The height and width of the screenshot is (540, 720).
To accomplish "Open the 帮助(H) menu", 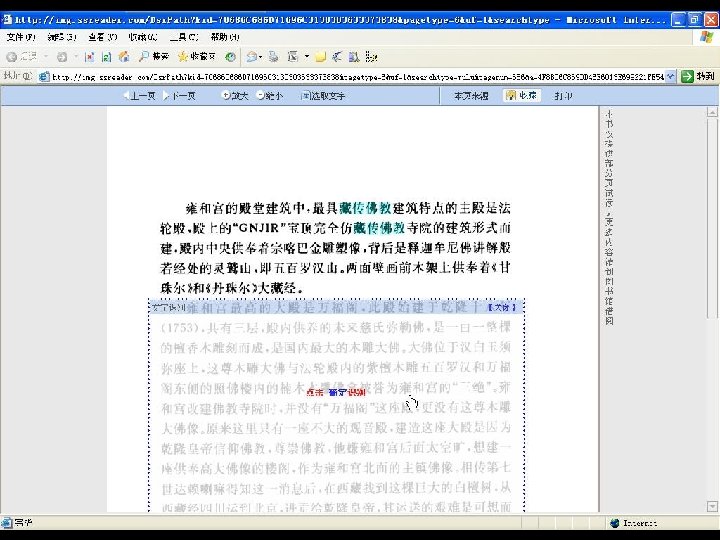I will point(225,37).
